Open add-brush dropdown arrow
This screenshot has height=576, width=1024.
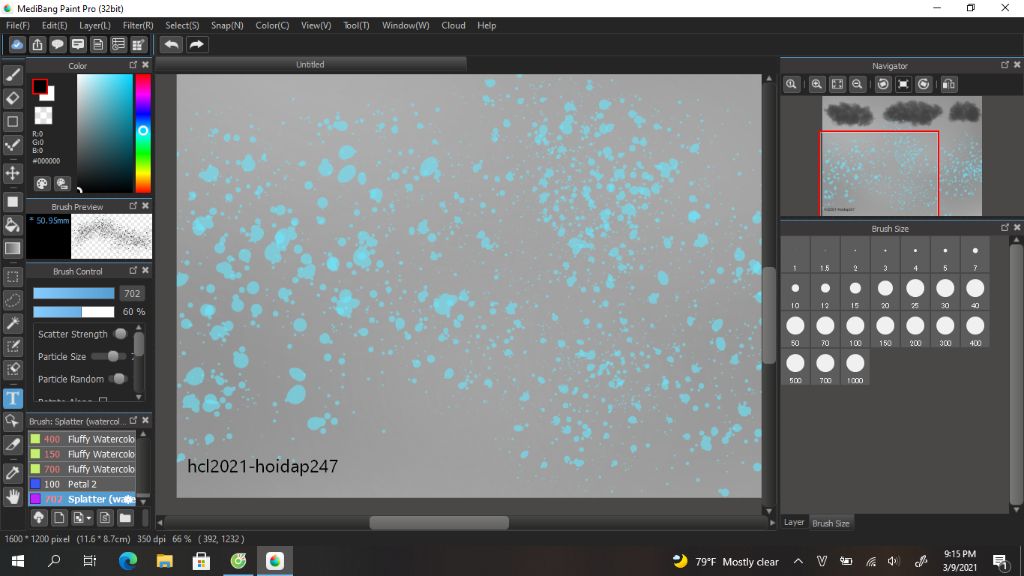coord(89,519)
